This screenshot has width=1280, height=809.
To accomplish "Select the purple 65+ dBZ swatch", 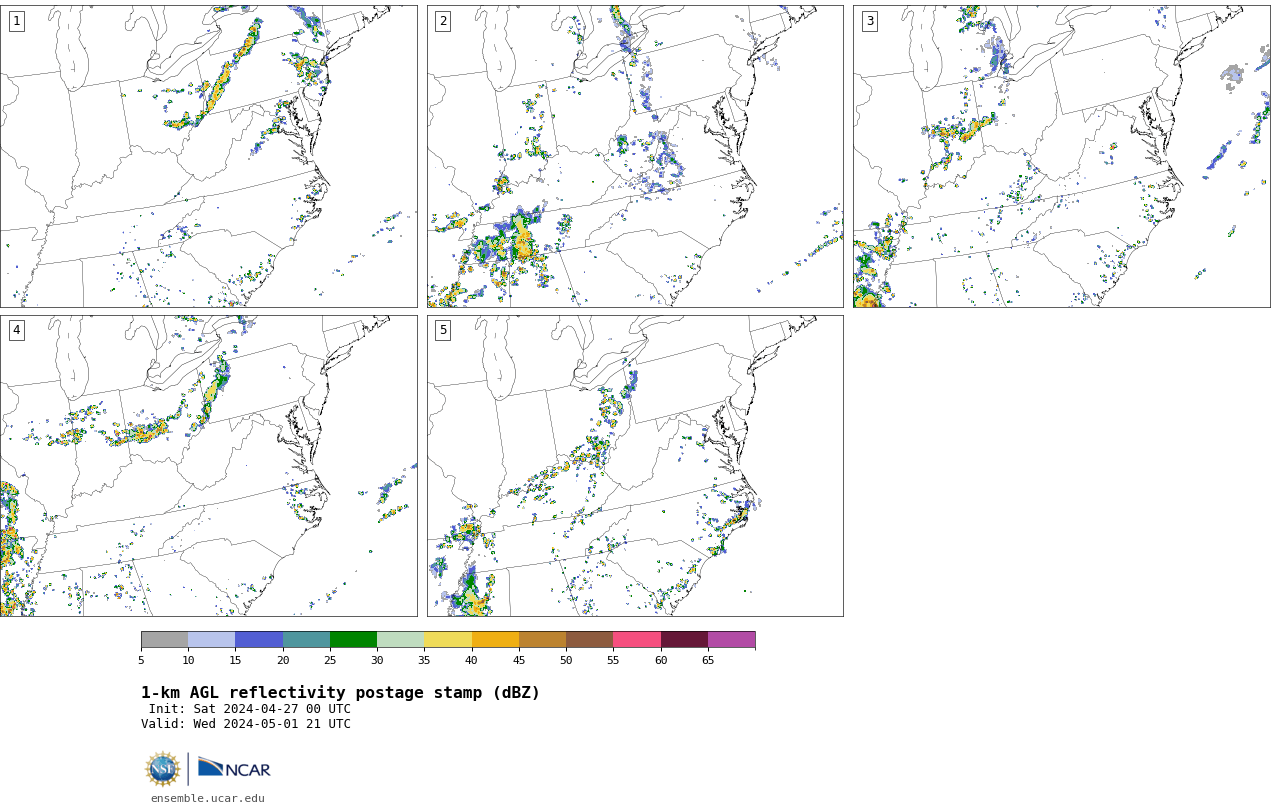I will click(731, 640).
